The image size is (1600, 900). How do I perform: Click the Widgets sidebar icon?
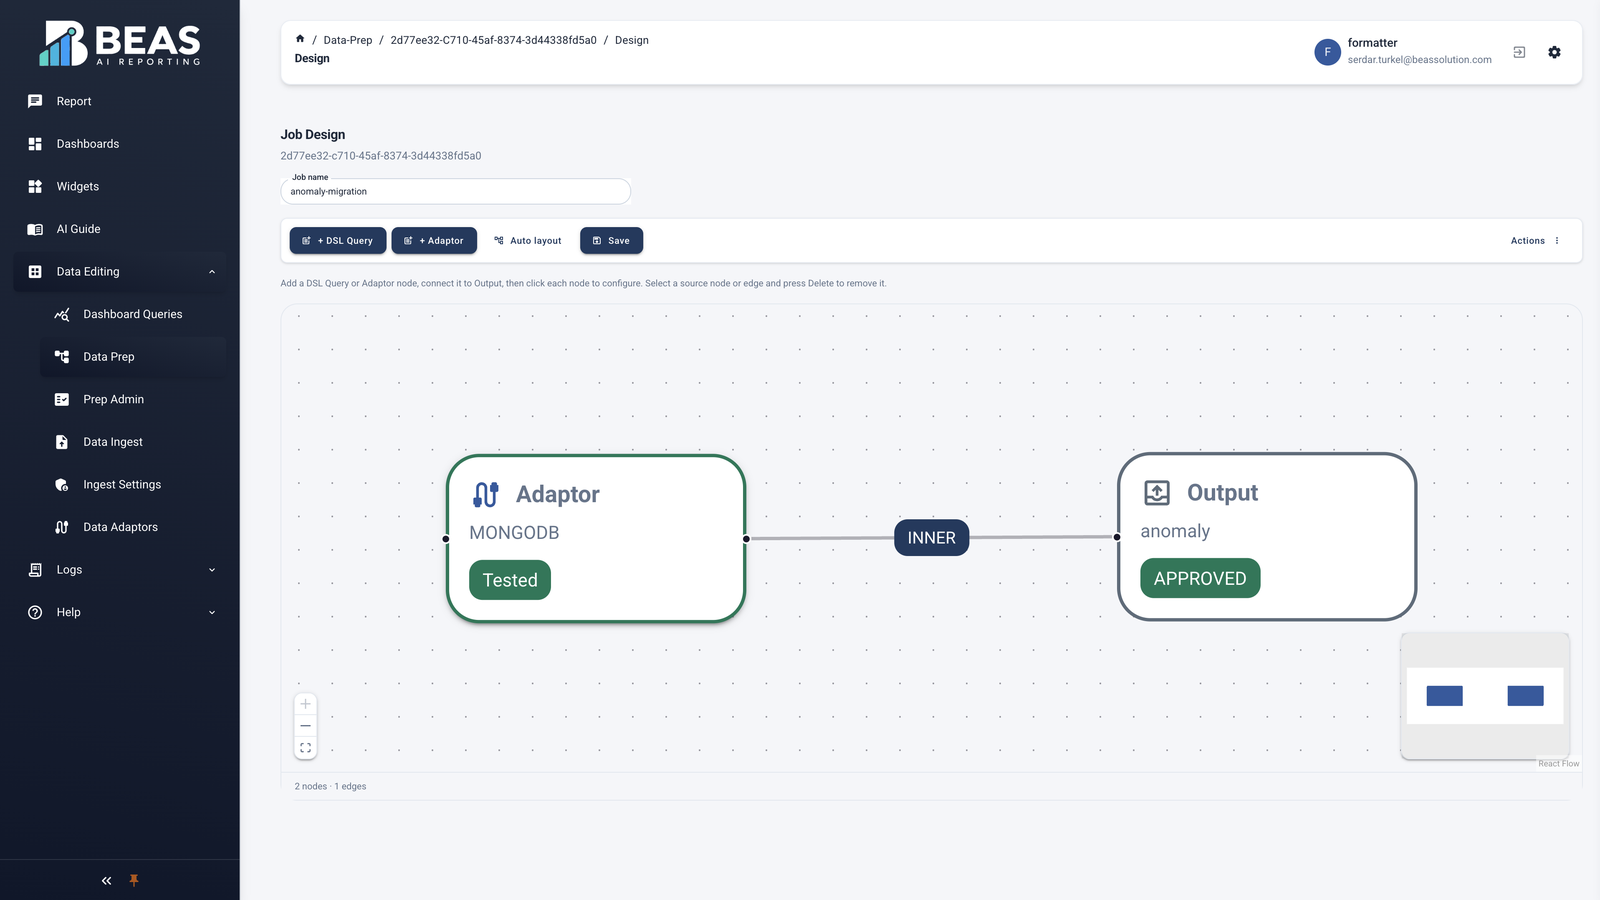(x=35, y=186)
